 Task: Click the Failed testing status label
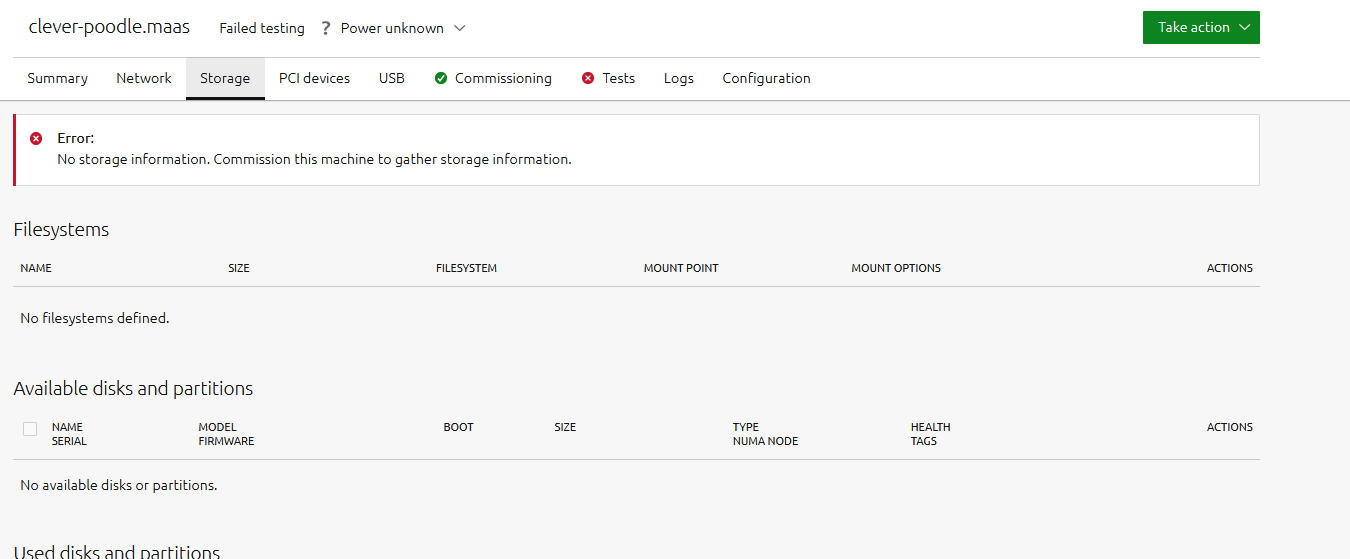(x=262, y=28)
